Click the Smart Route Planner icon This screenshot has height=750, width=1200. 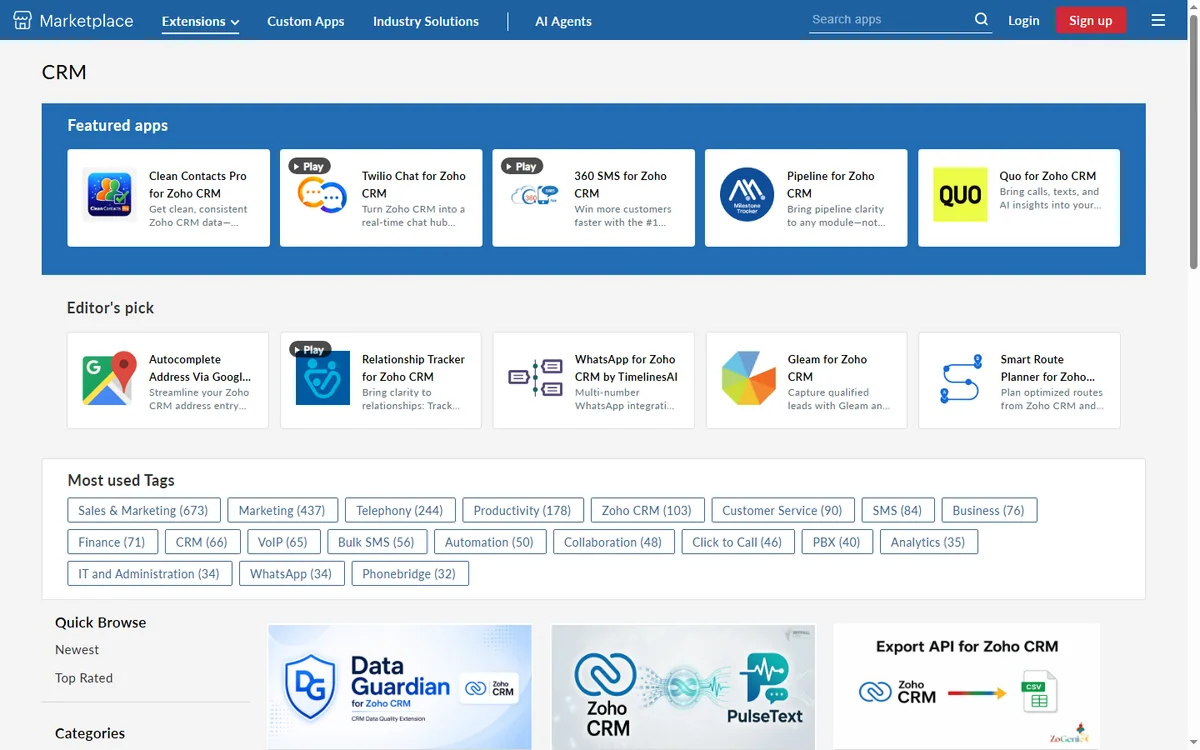[x=961, y=380]
